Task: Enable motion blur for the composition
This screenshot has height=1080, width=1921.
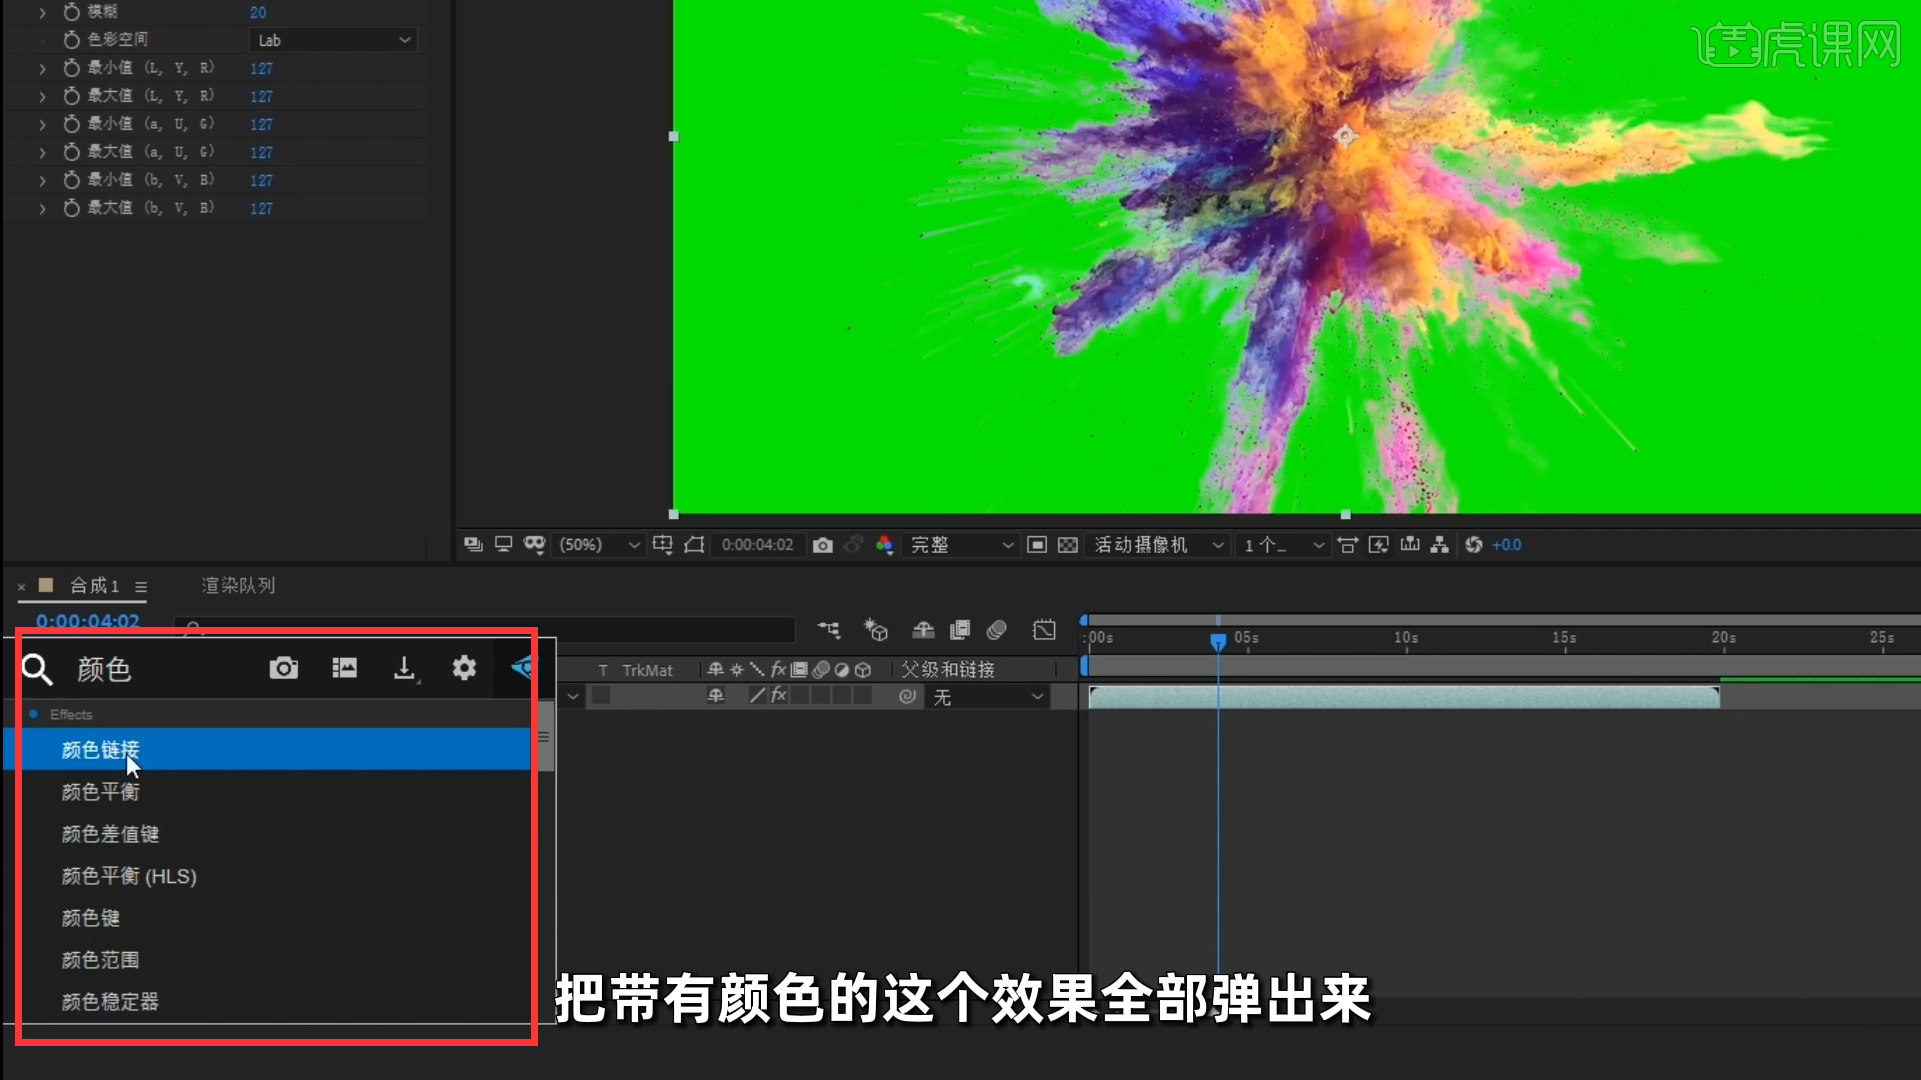Action: tap(996, 630)
